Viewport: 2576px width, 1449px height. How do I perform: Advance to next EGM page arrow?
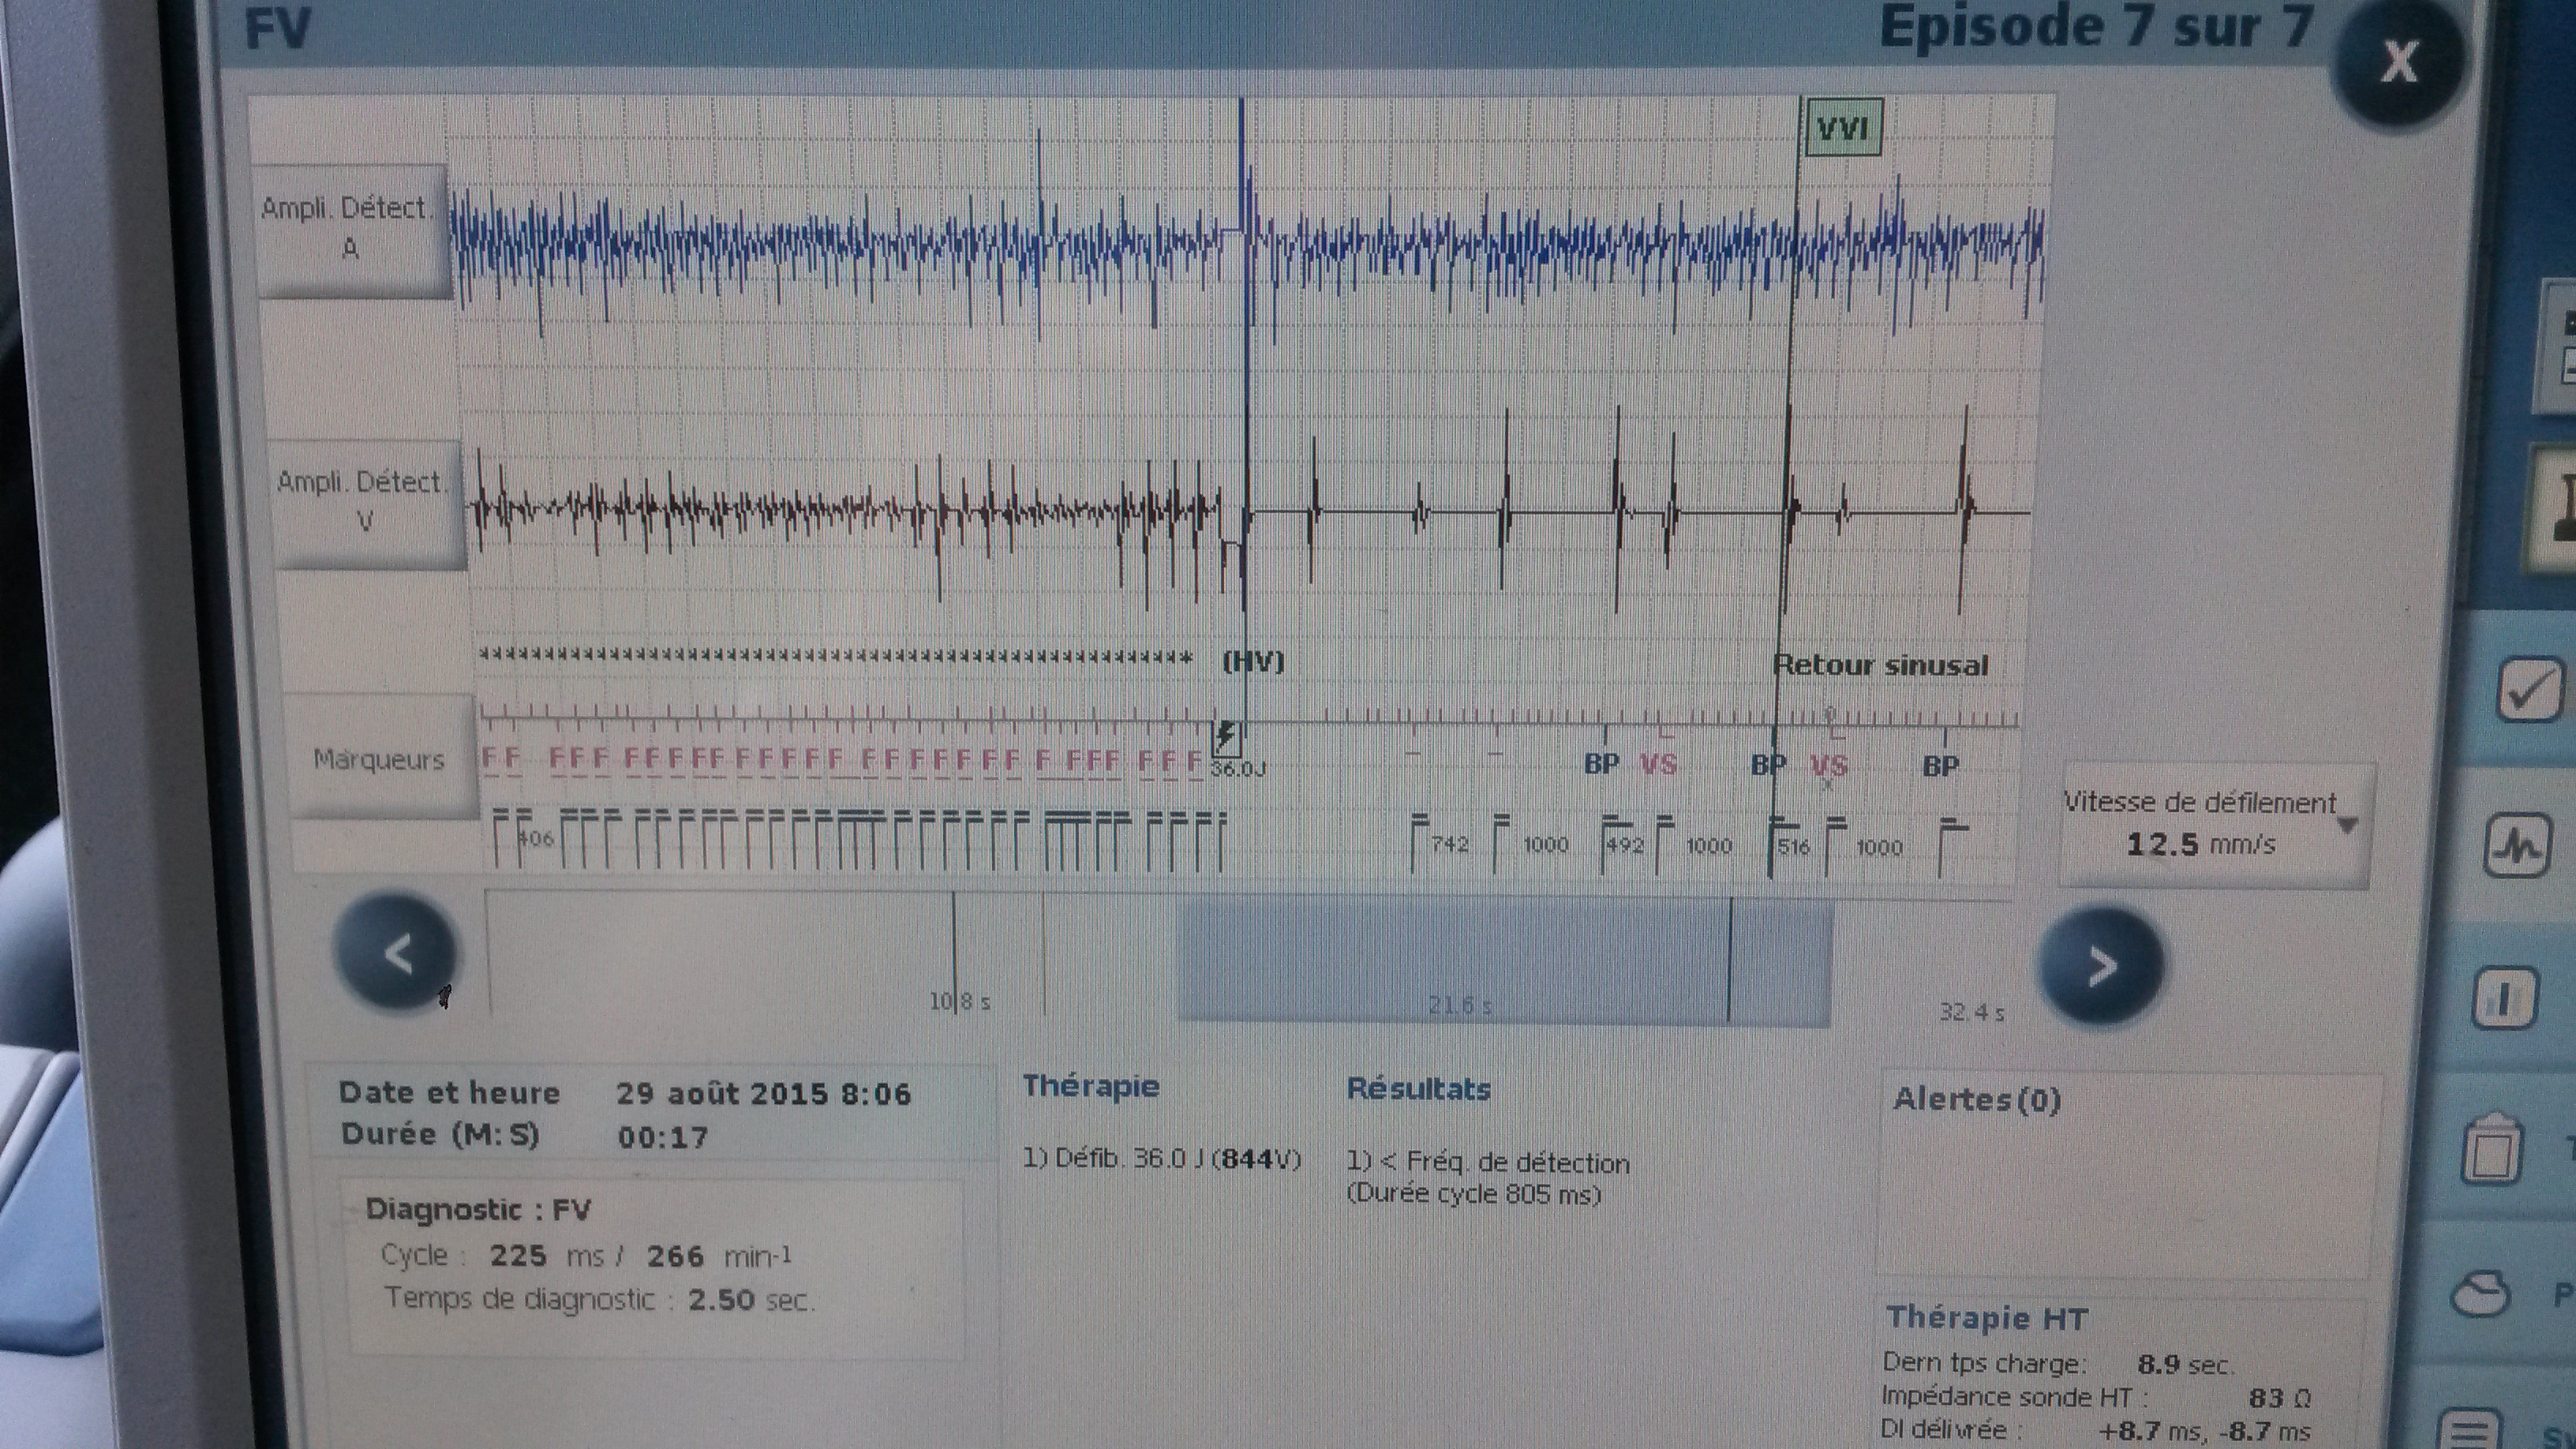[x=2100, y=966]
